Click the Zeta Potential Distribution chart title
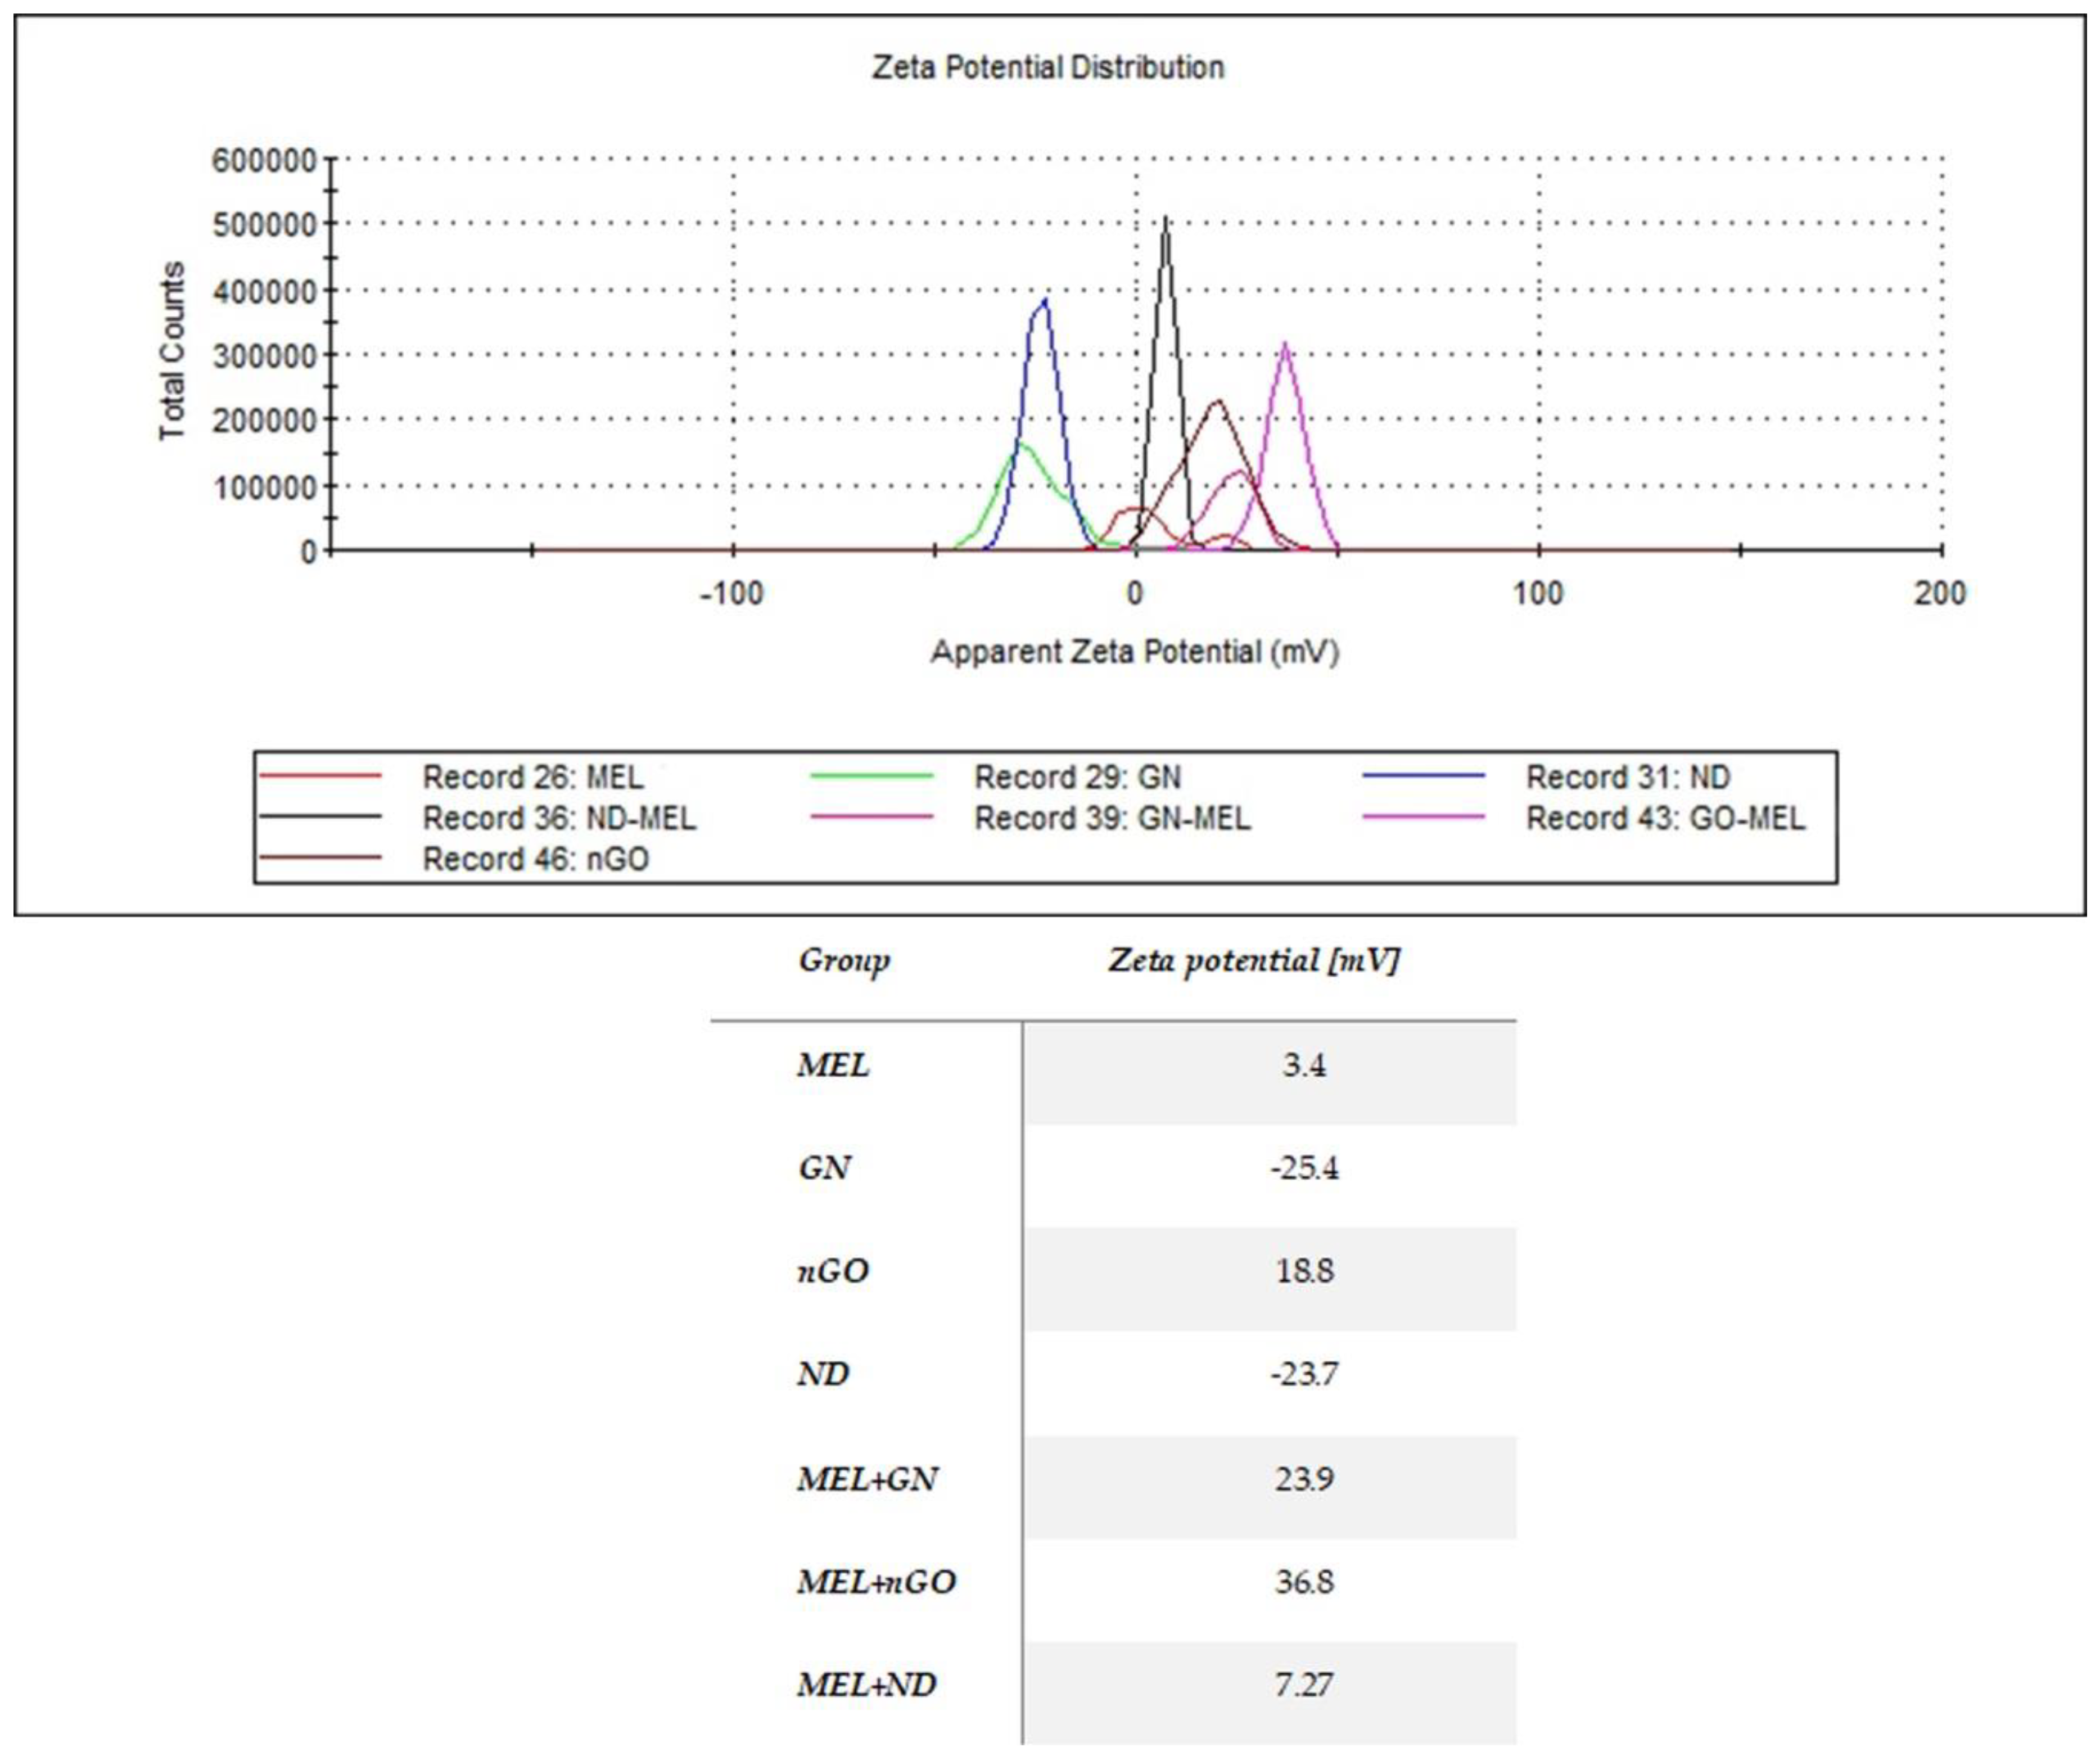Image resolution: width=2100 pixels, height=1761 pixels. tap(1047, 67)
